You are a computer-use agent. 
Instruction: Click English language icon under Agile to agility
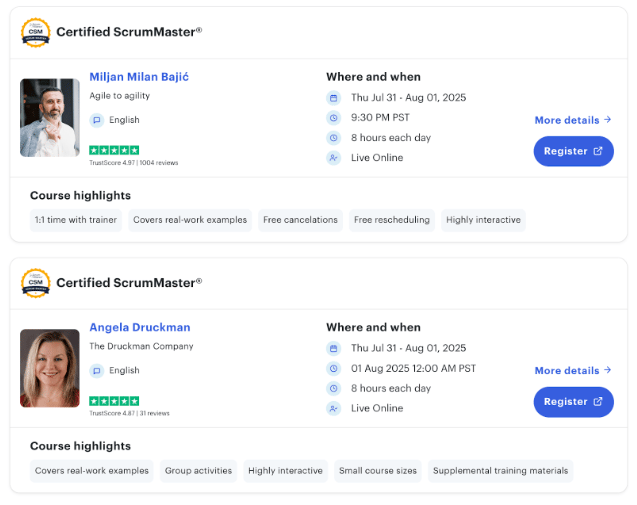tap(97, 120)
